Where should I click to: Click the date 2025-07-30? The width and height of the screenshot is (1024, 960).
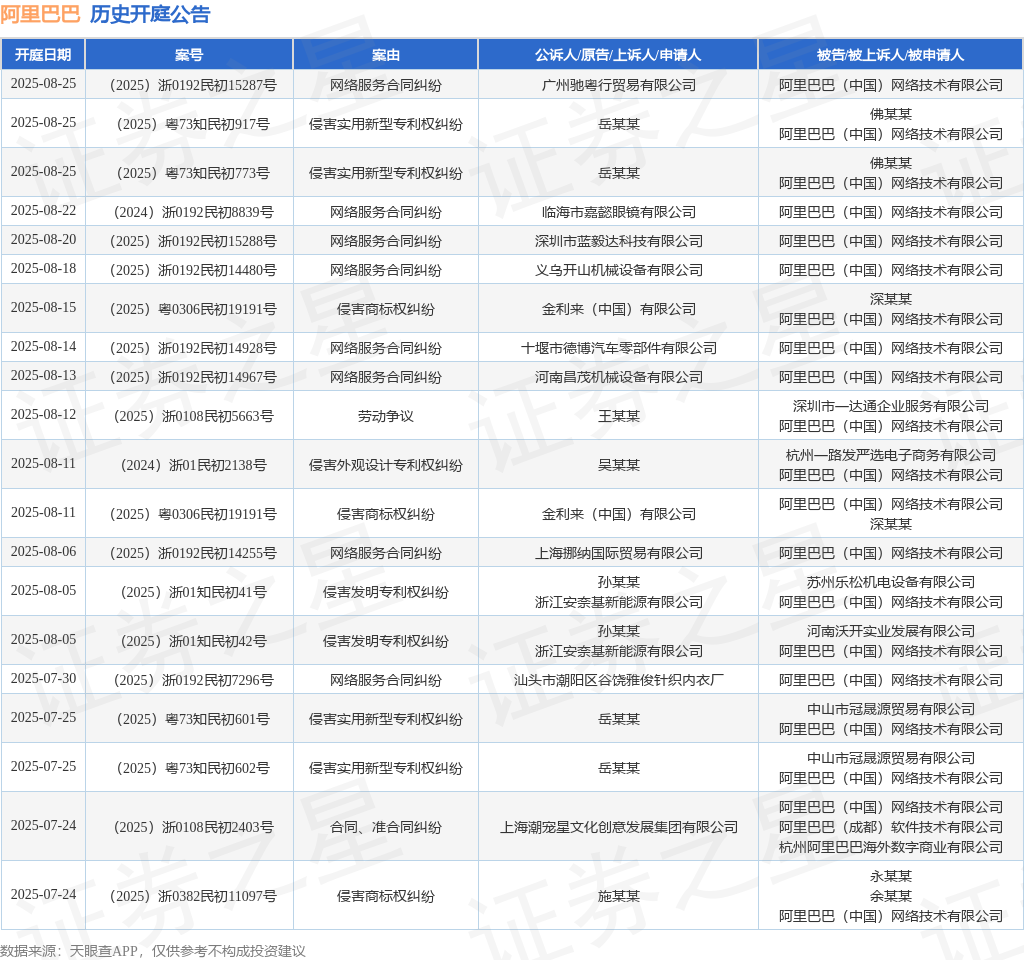pos(43,678)
